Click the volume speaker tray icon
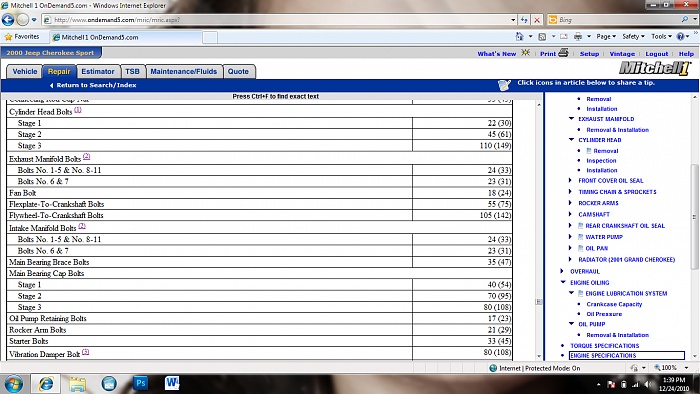The width and height of the screenshot is (700, 394). [x=648, y=384]
